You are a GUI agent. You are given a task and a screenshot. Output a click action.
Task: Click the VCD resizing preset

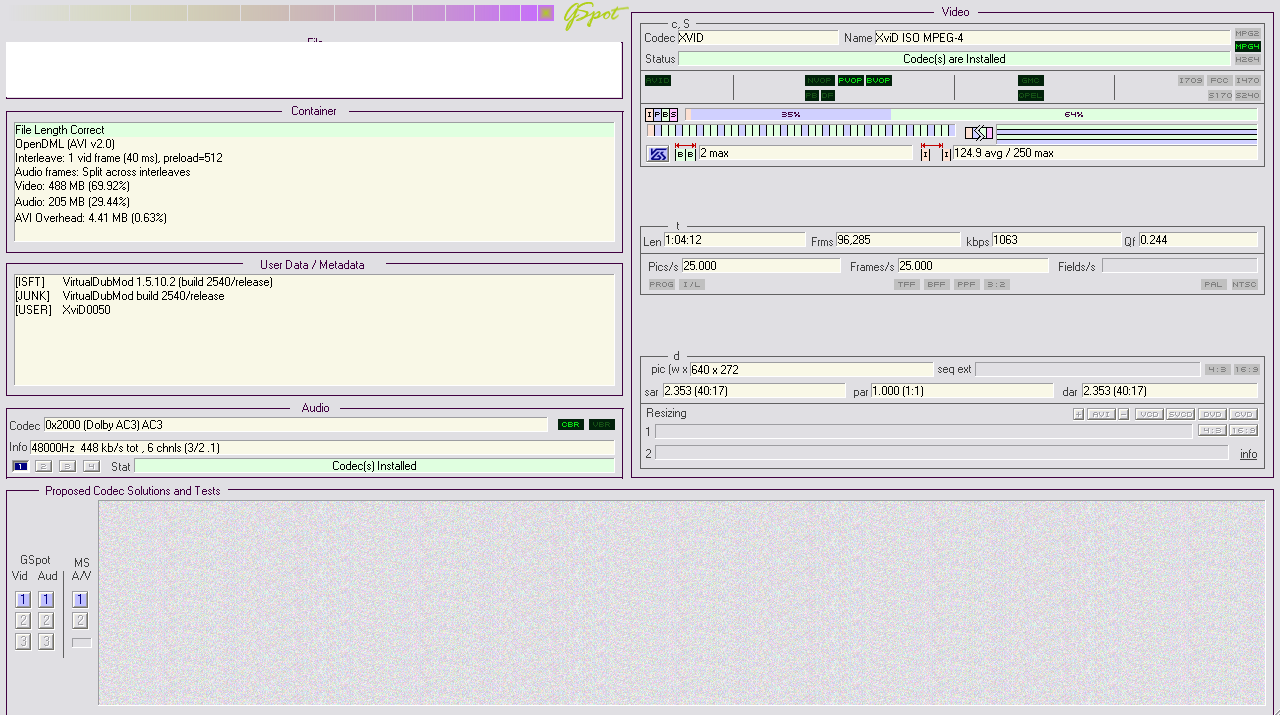point(1149,414)
